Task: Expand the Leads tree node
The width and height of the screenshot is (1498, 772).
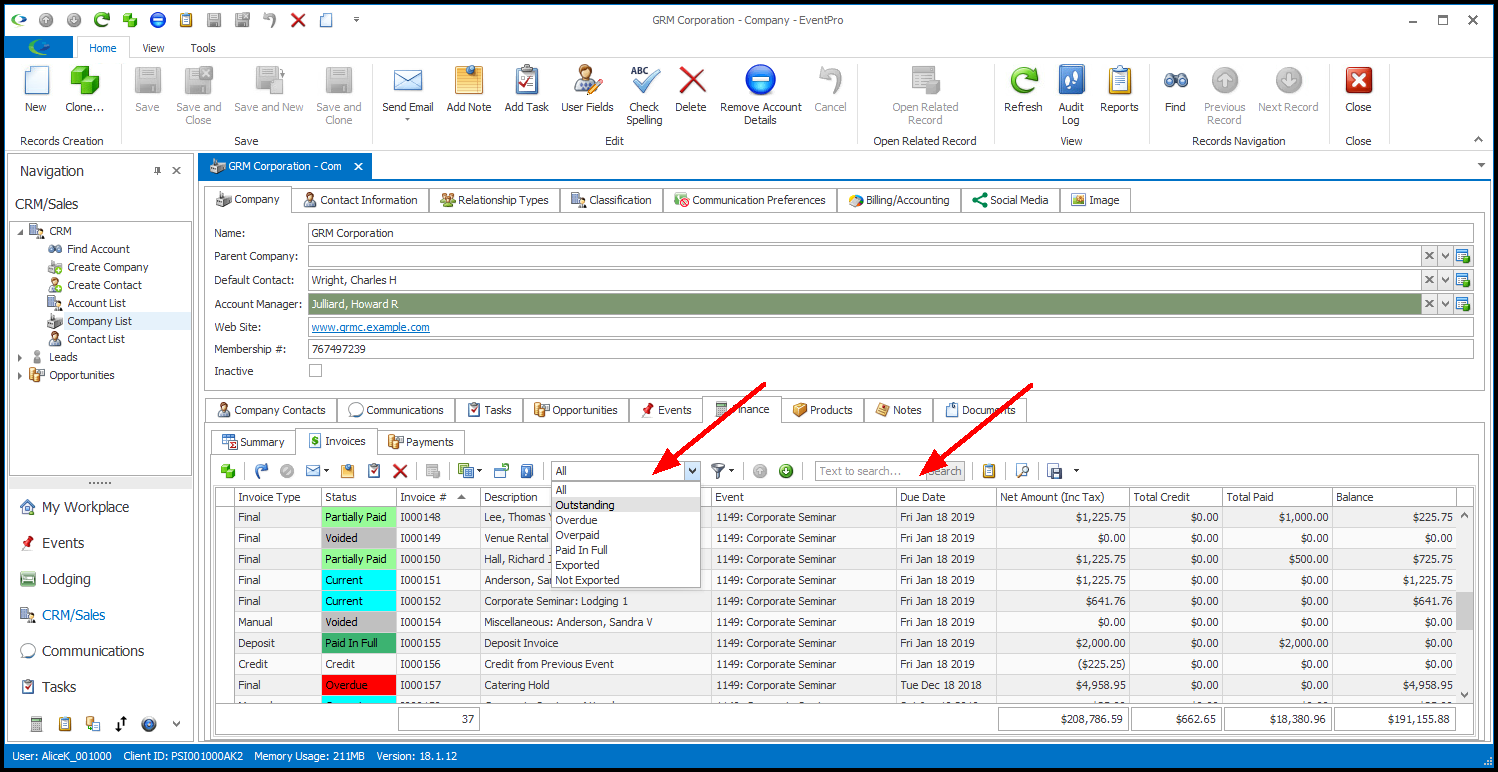Action: (x=20, y=357)
